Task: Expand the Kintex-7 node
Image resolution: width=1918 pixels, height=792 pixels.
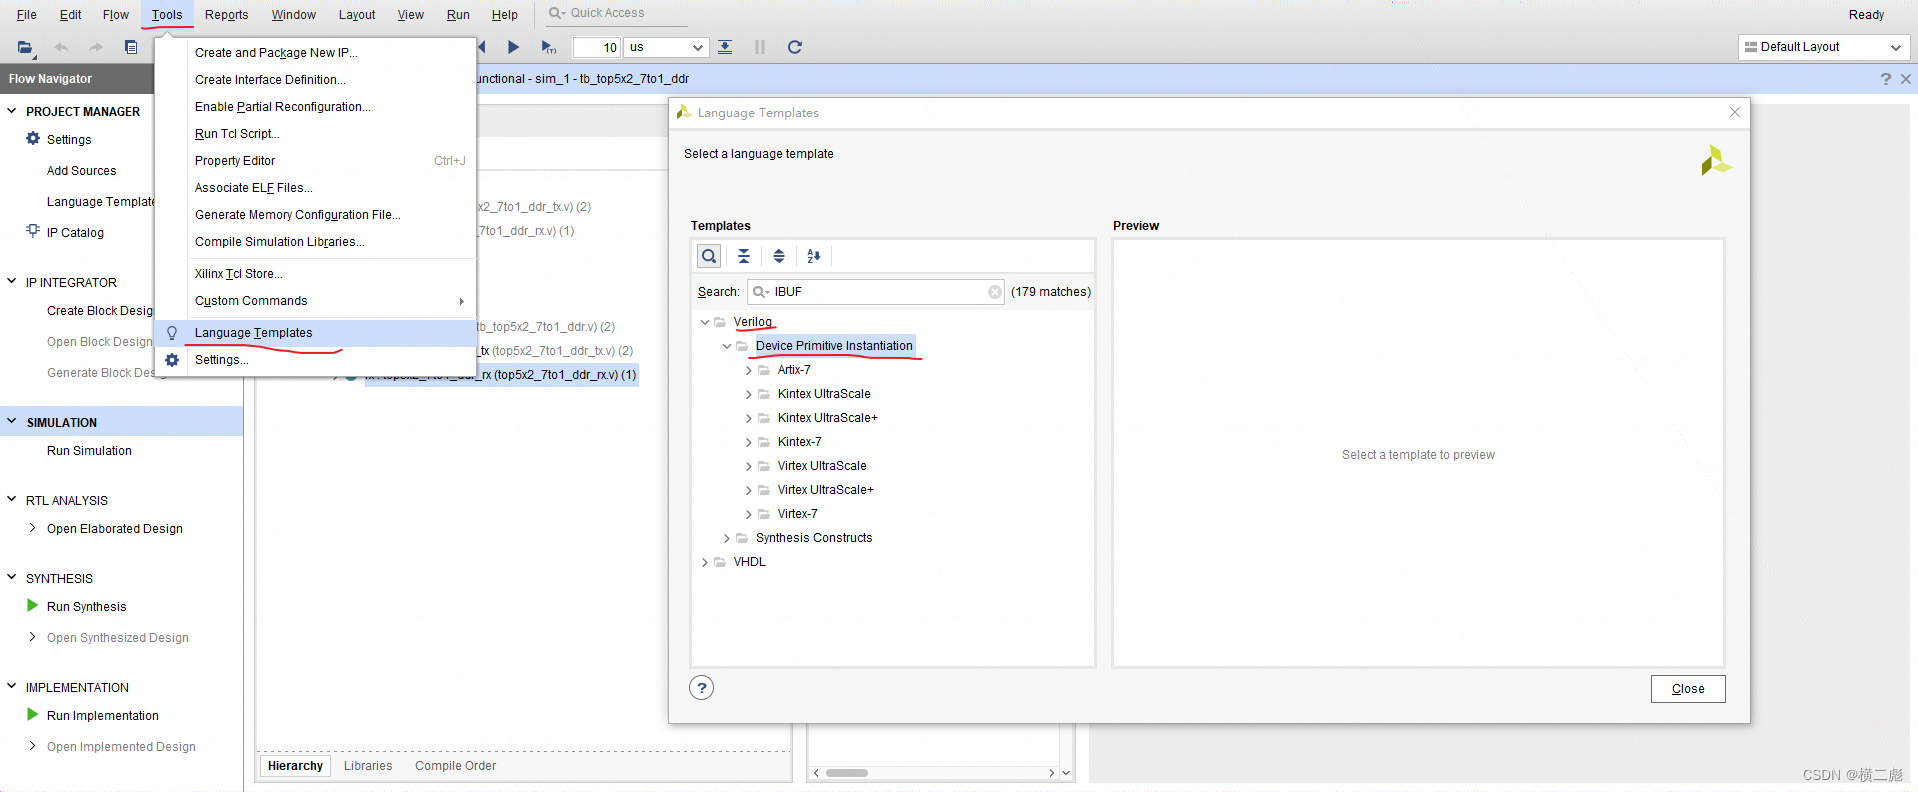Action: coord(749,442)
